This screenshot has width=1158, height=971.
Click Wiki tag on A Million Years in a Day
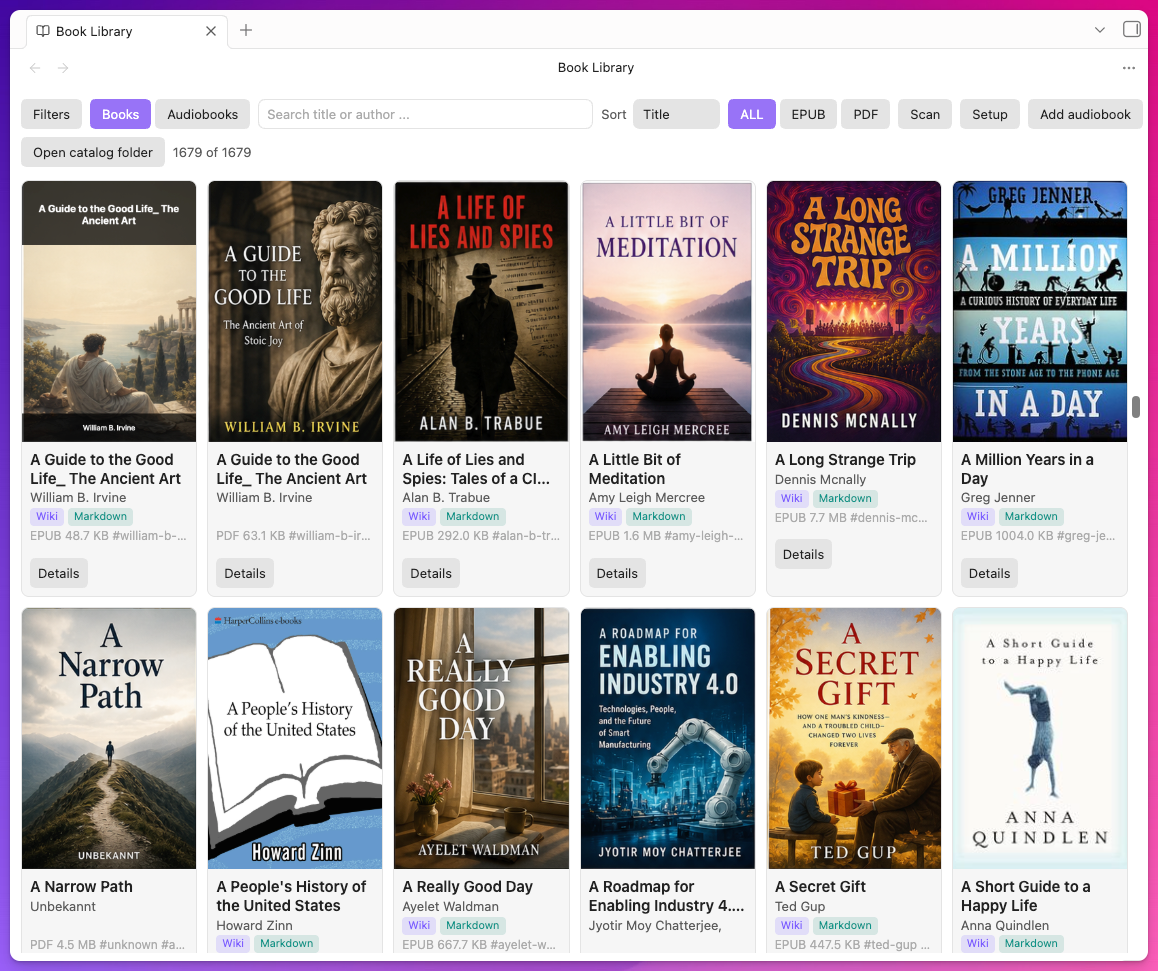pyautogui.click(x=977, y=516)
